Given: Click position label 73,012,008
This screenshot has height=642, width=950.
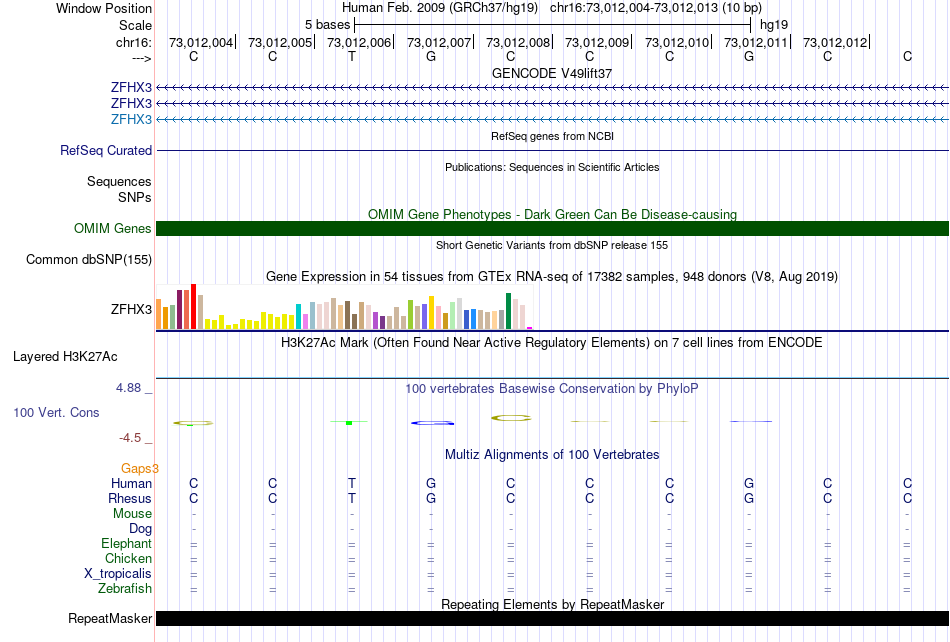Looking at the screenshot, I should click(x=518, y=42).
